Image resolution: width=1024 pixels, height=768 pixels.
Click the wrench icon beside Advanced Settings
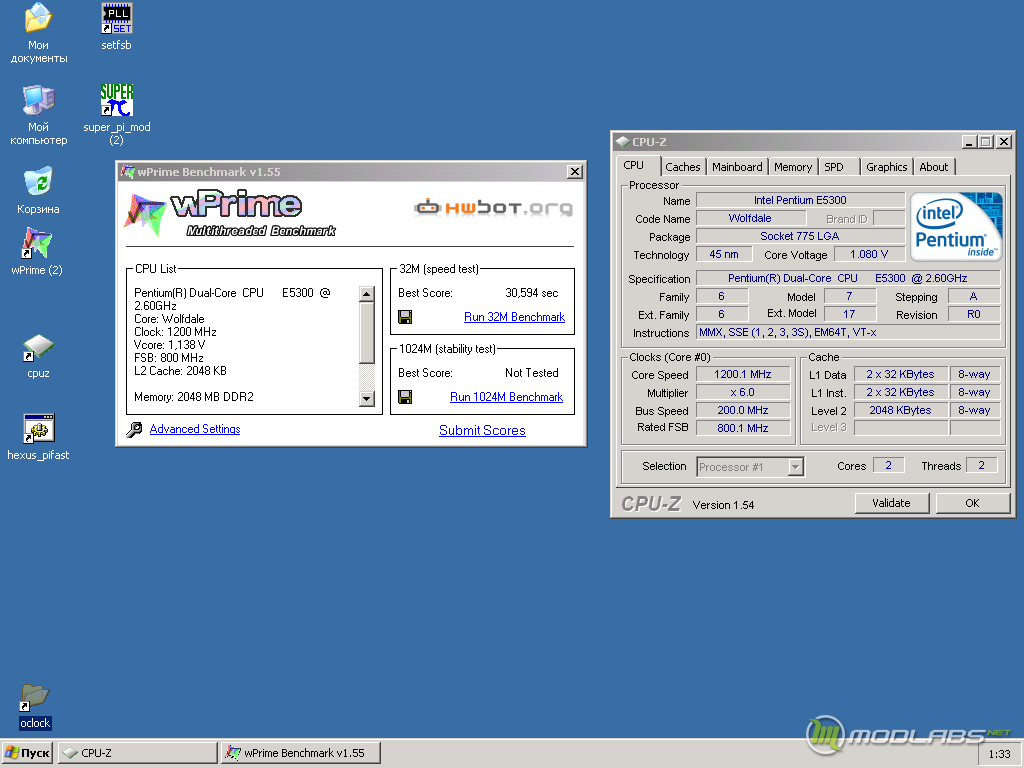(135, 429)
